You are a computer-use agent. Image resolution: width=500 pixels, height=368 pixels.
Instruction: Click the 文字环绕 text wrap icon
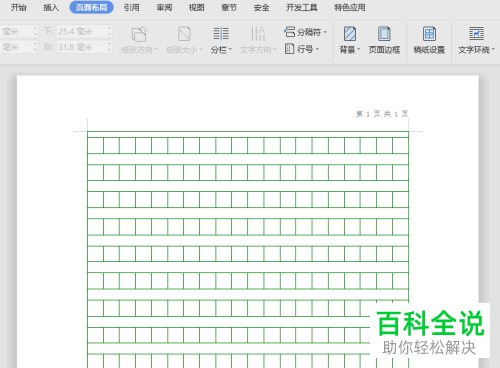coord(476,34)
